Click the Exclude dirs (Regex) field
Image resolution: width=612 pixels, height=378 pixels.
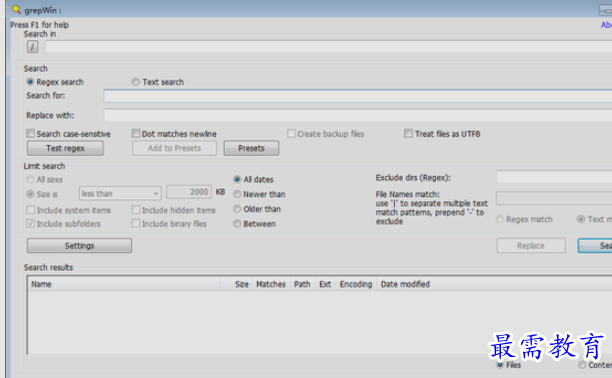point(554,177)
